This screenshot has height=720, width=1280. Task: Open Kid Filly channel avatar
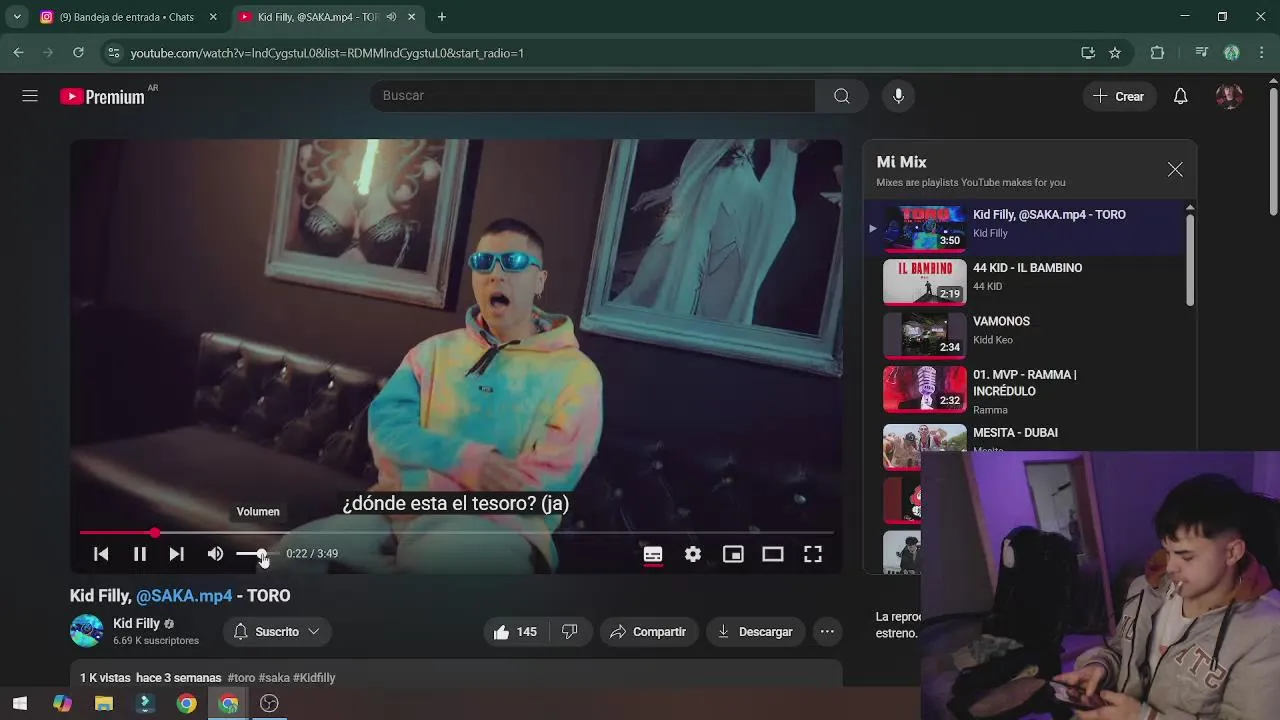point(87,631)
